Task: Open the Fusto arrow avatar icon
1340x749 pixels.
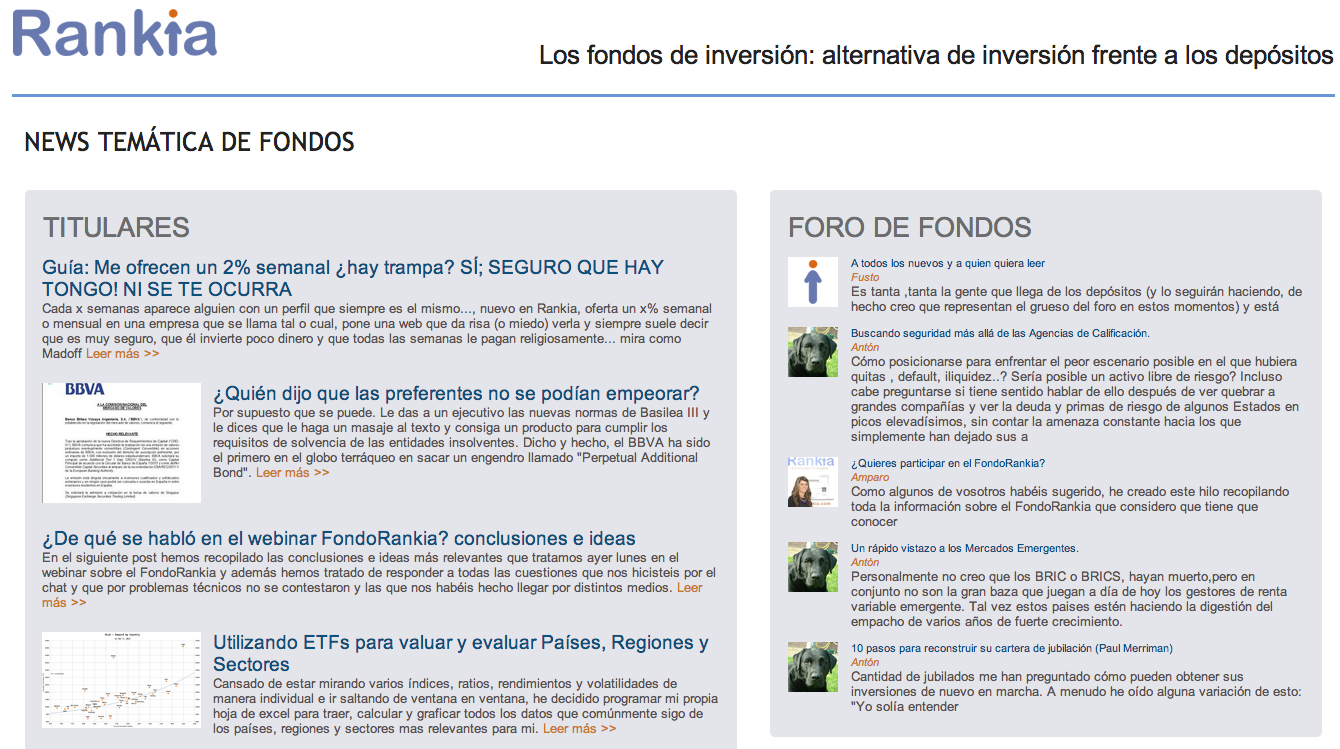Action: (813, 282)
